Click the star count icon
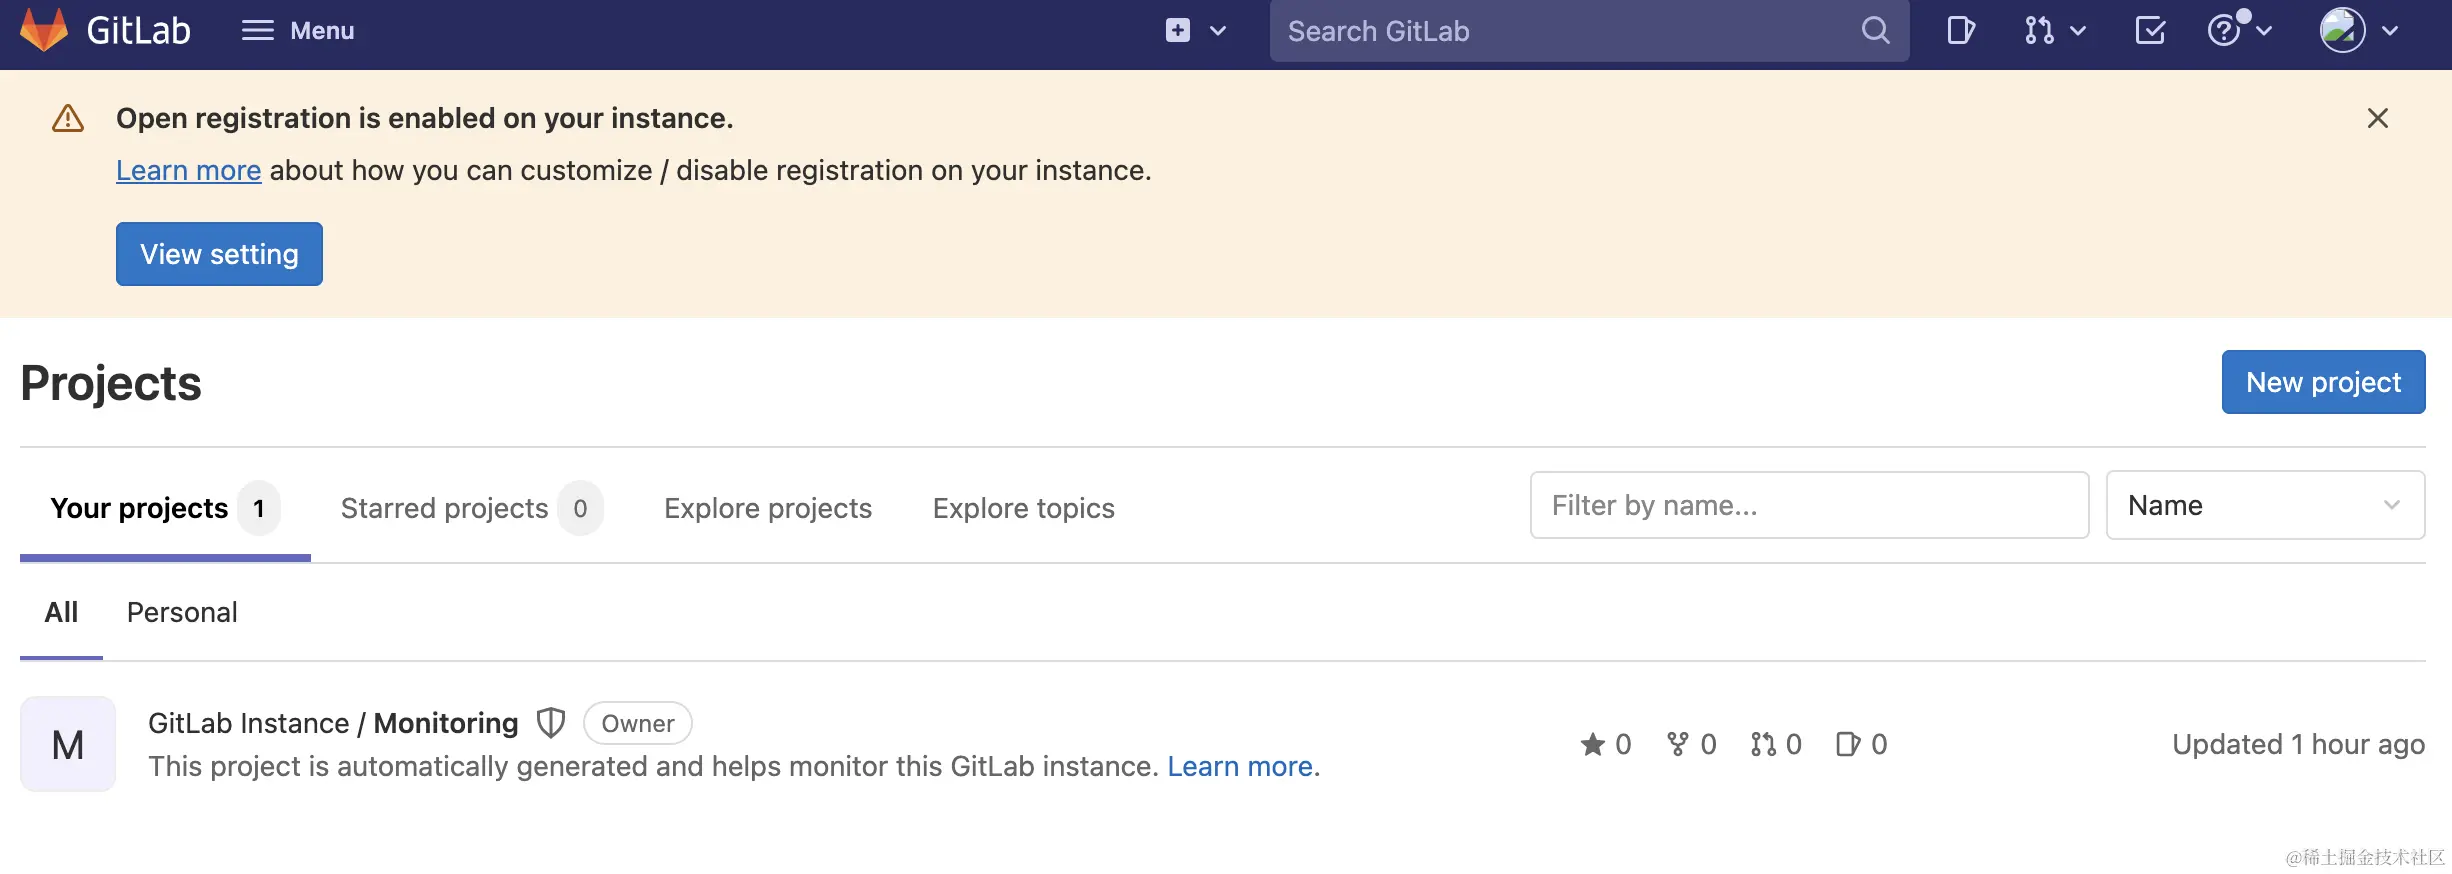 coord(1592,744)
